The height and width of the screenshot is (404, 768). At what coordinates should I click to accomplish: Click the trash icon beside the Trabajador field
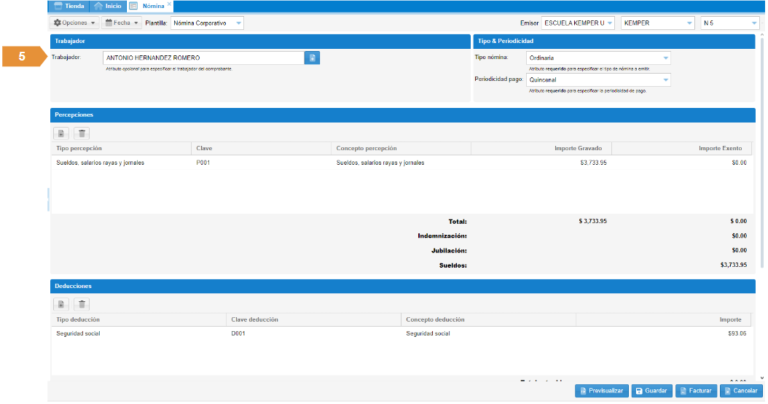[312, 58]
